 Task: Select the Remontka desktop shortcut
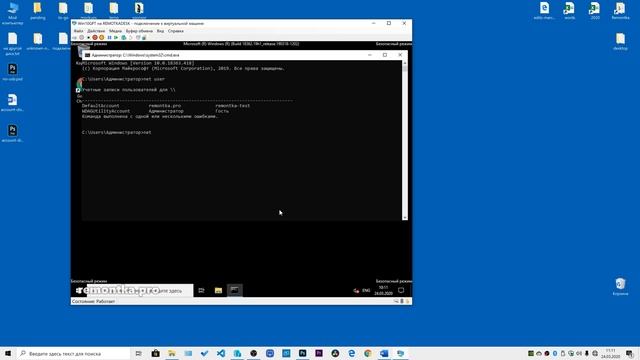[620, 11]
